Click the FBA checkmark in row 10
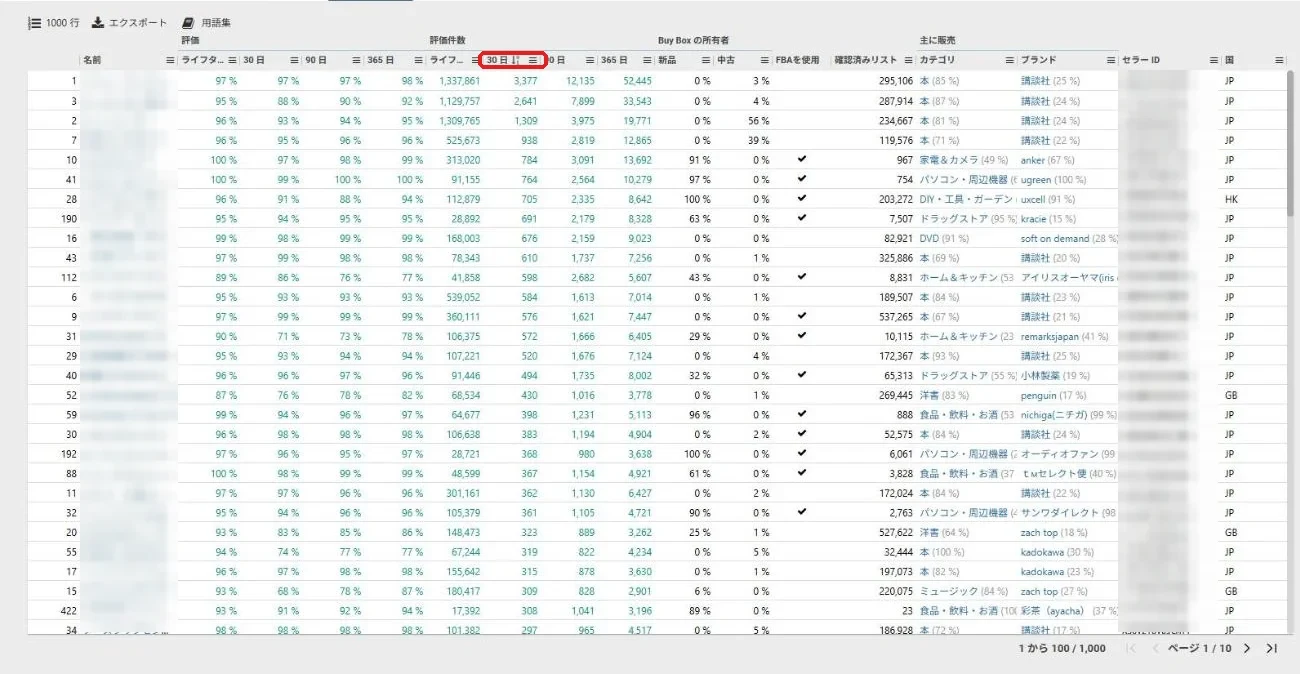1300x674 pixels. [x=801, y=159]
